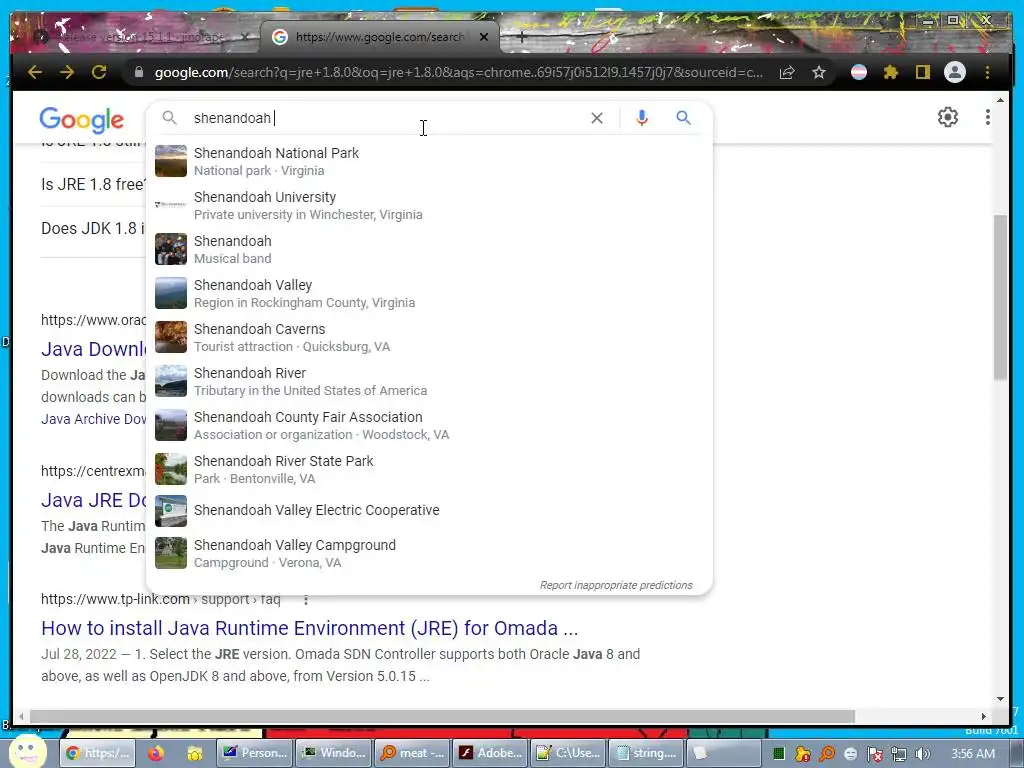Pick the Shenandoah Valley region suggestion
The width and height of the screenshot is (1024, 768).
click(x=429, y=293)
